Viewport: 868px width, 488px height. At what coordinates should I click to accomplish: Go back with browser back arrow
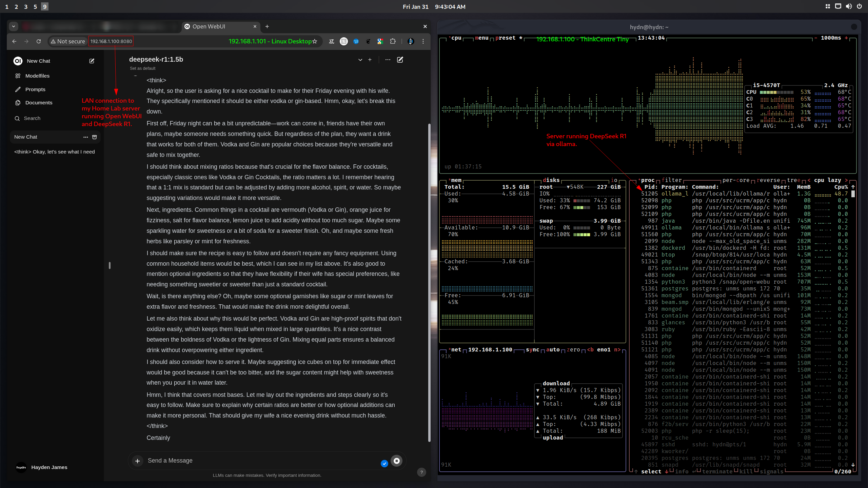tap(14, 41)
